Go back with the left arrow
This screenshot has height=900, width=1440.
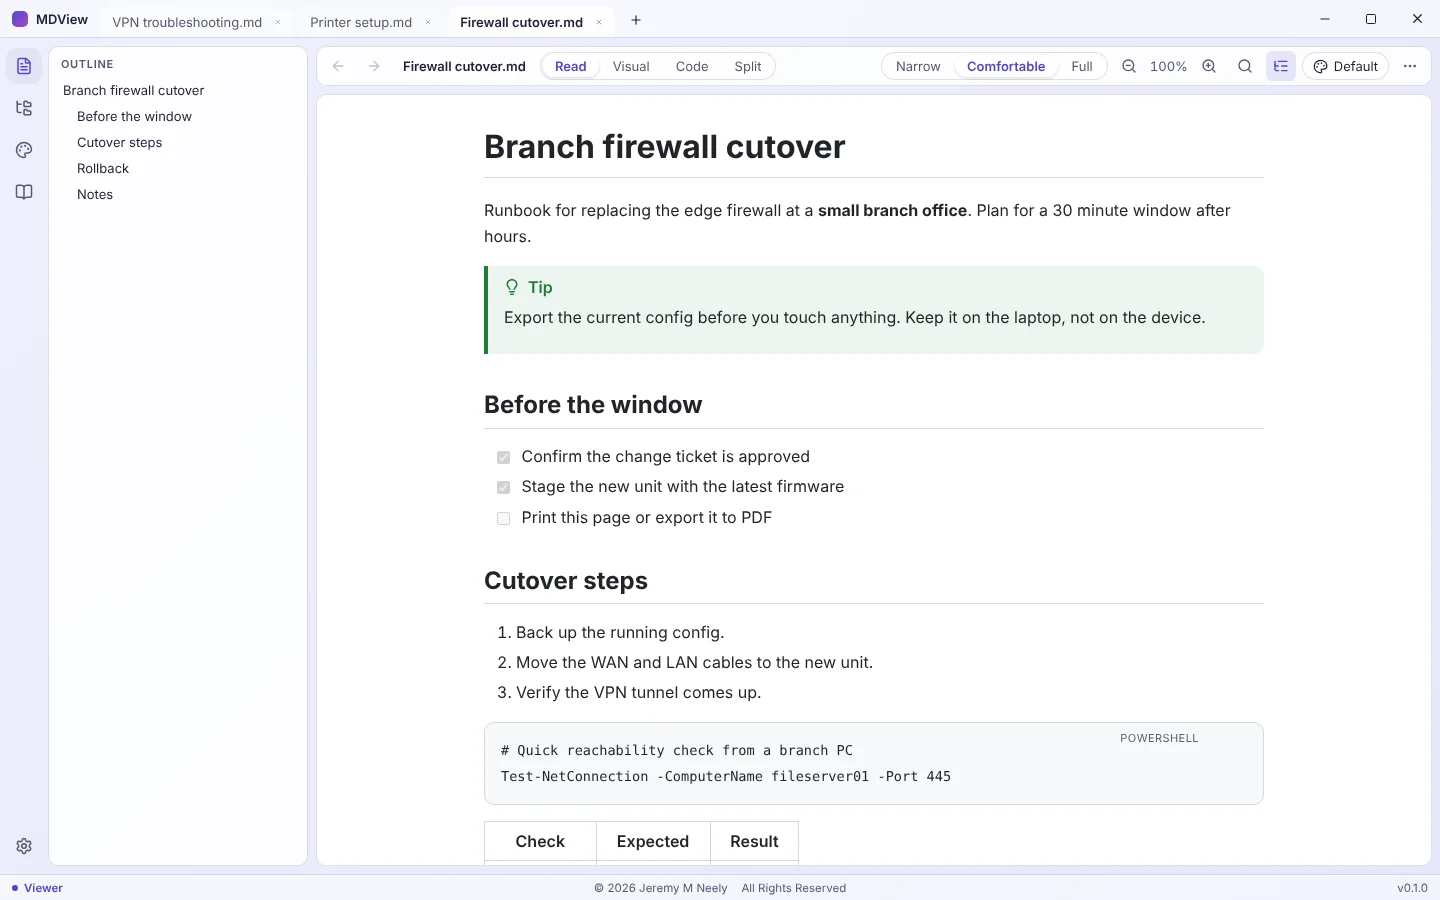338,66
